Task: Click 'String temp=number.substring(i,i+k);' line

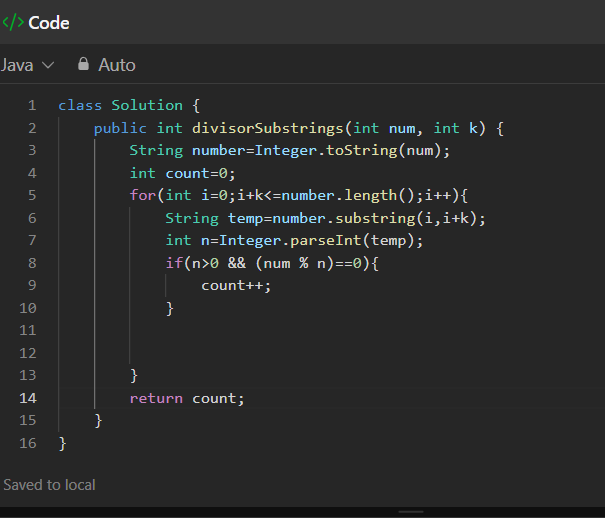Action: [x=325, y=218]
